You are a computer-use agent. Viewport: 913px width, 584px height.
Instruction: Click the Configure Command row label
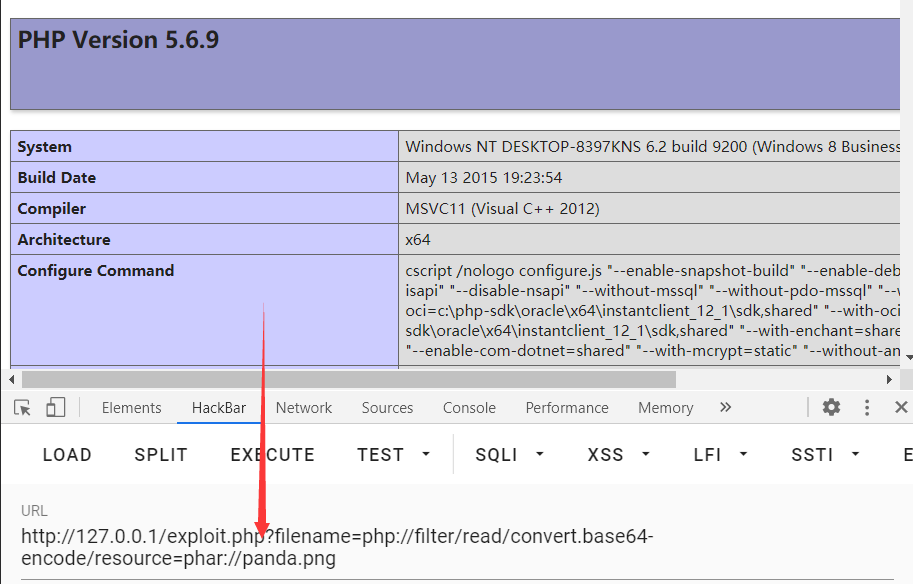click(95, 271)
